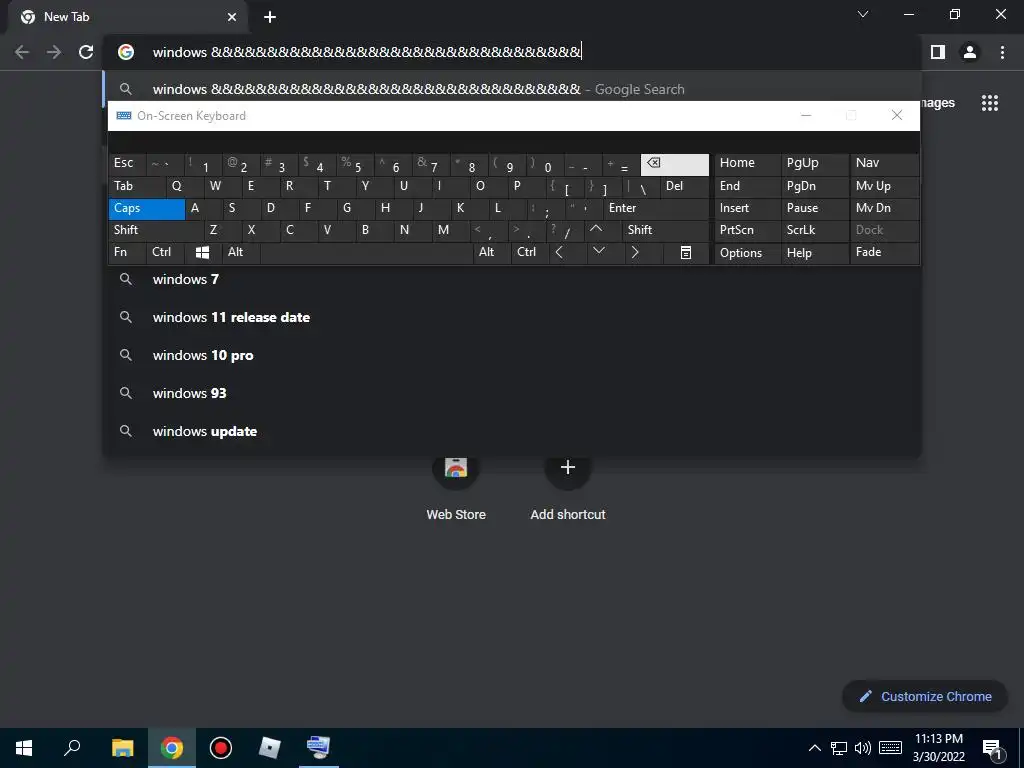The image size is (1024, 768).
Task: Toggle the ScrLk key
Action: pyautogui.click(x=814, y=231)
